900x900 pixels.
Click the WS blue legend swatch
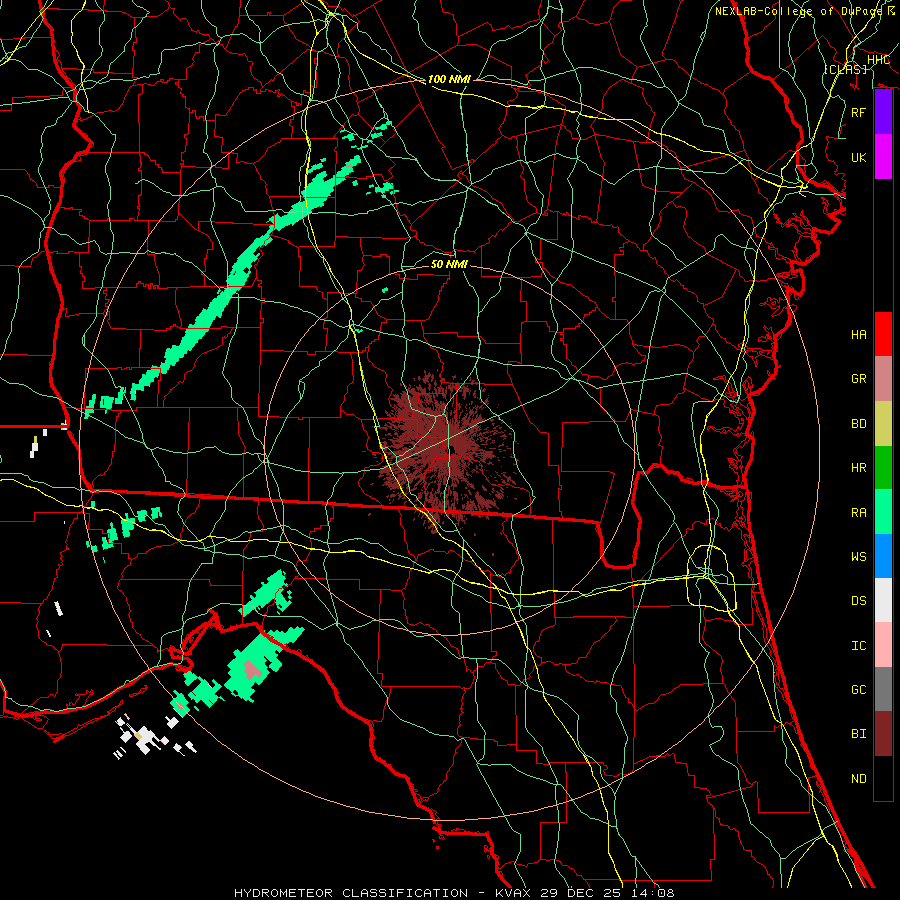coord(883,556)
